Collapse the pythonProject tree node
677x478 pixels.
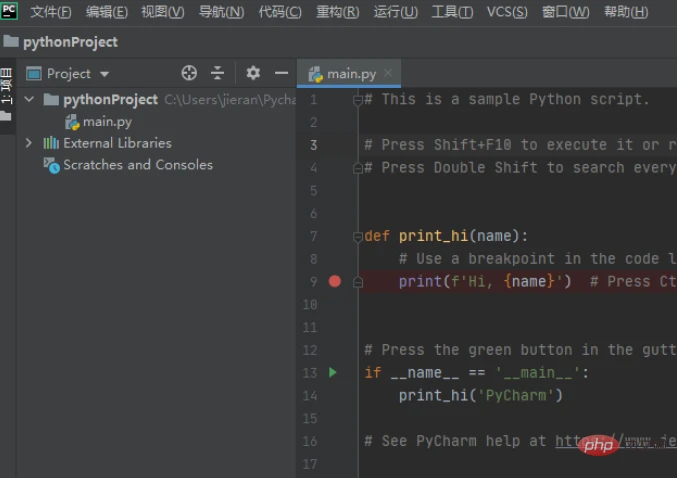pyautogui.click(x=29, y=100)
